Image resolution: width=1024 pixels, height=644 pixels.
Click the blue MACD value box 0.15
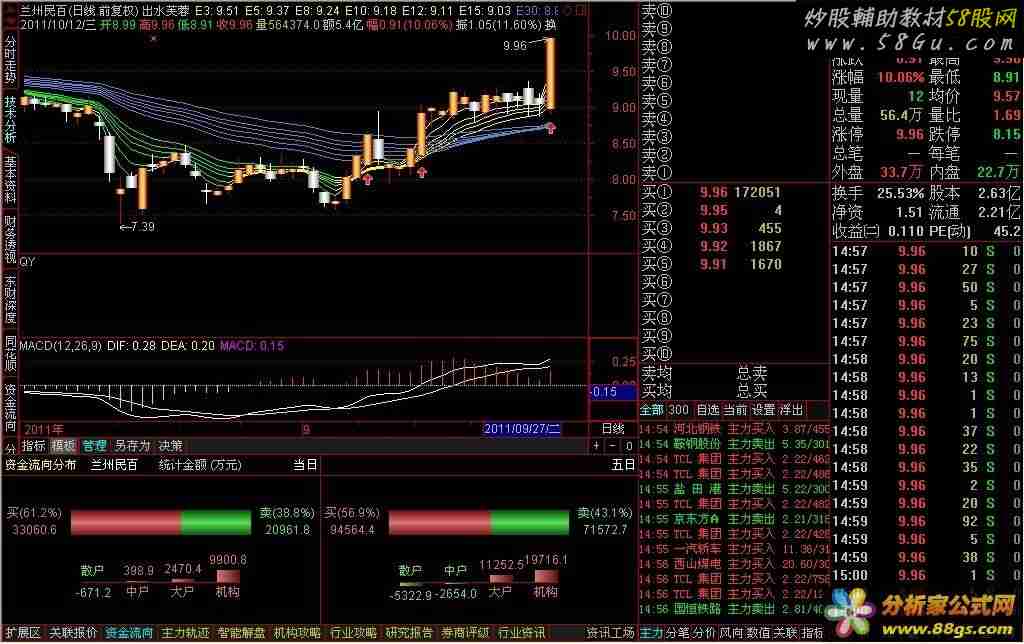[x=612, y=392]
